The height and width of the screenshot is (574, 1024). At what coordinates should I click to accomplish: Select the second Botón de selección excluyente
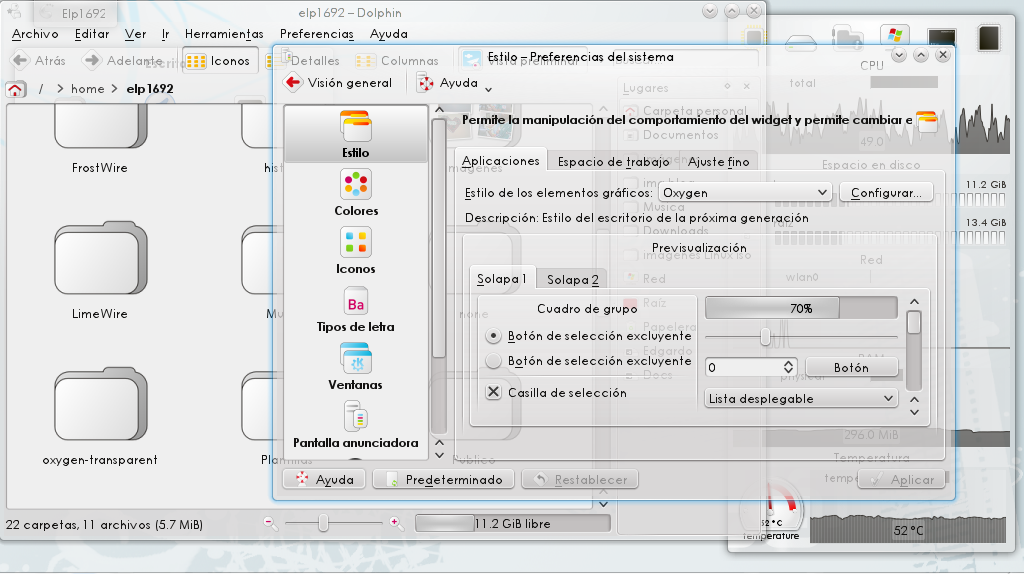(x=493, y=361)
